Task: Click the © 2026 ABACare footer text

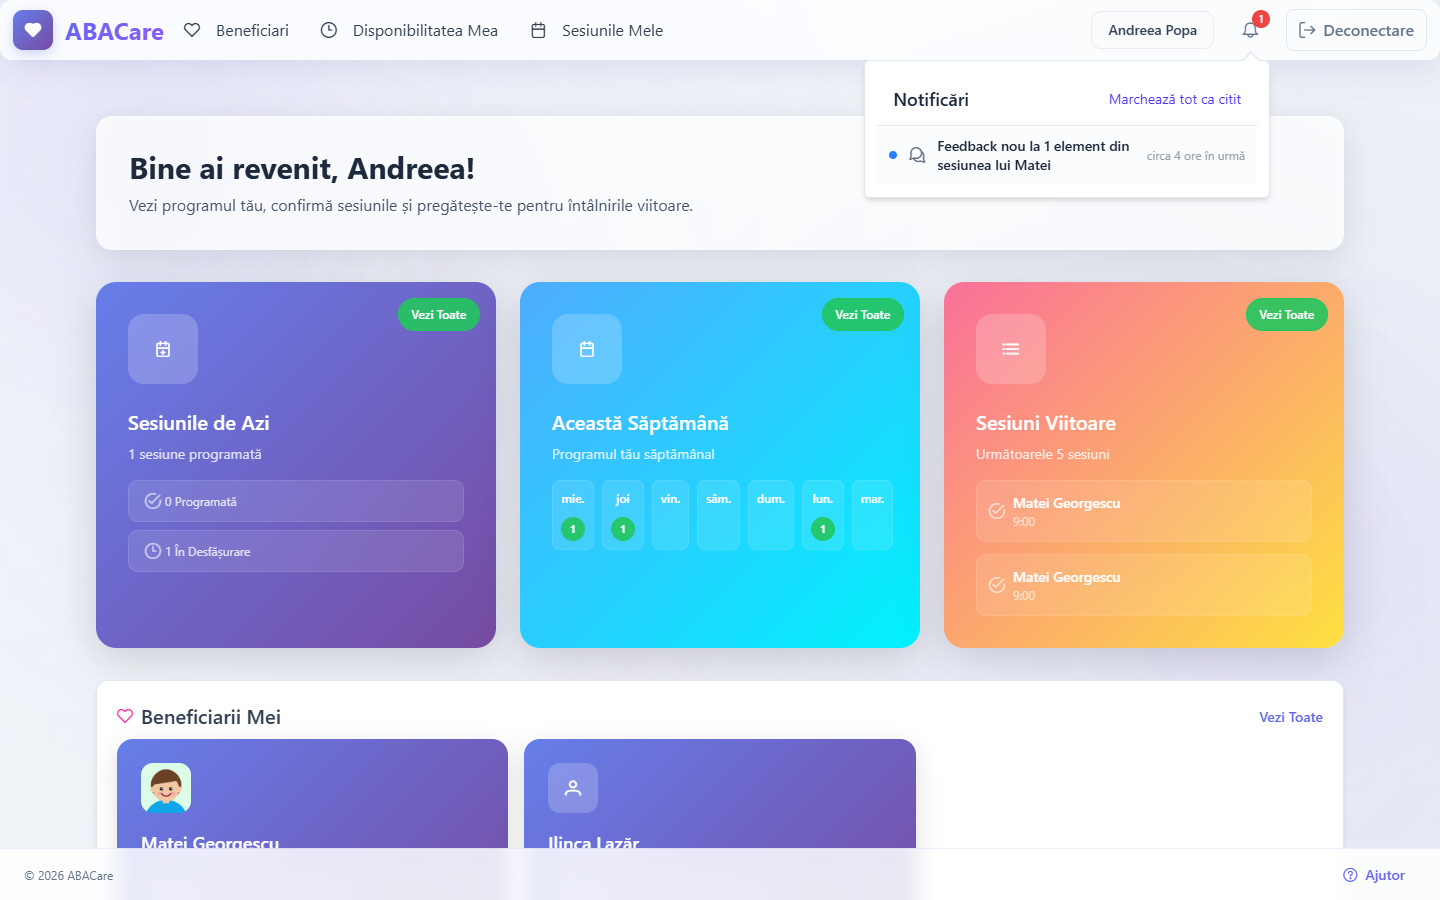Action: (x=69, y=876)
